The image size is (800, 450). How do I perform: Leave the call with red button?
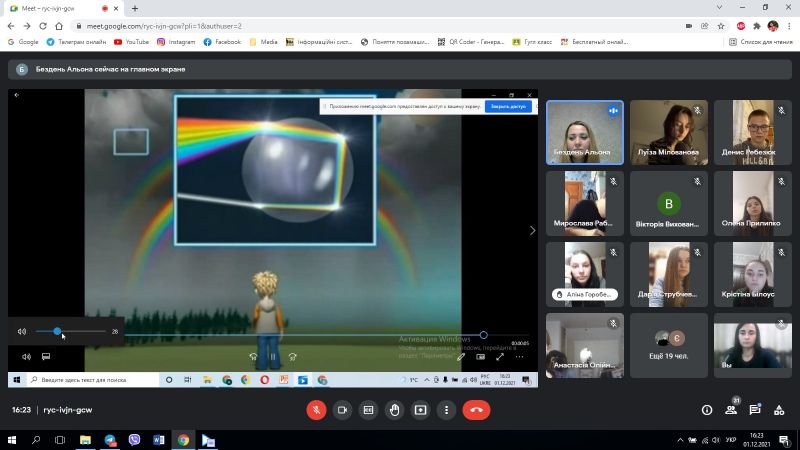(477, 410)
